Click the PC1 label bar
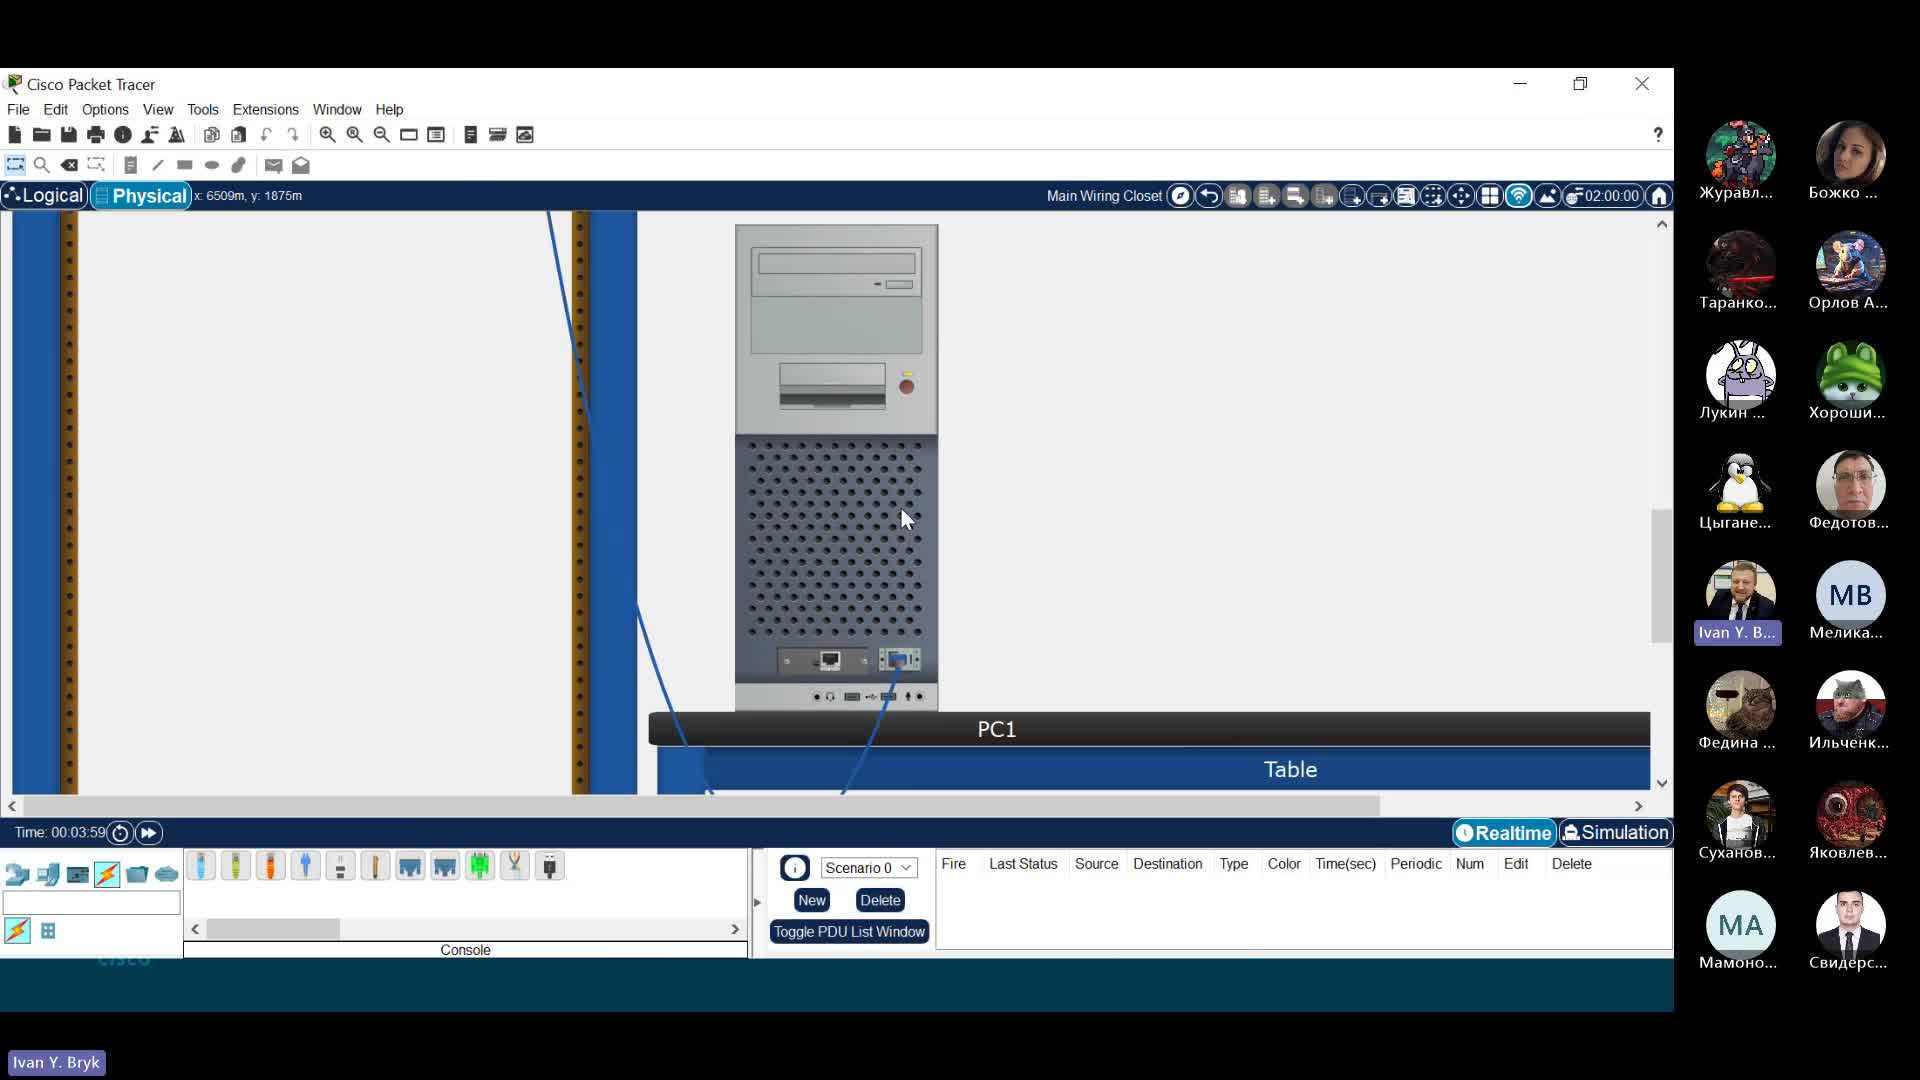This screenshot has width=1920, height=1080. 1149,729
